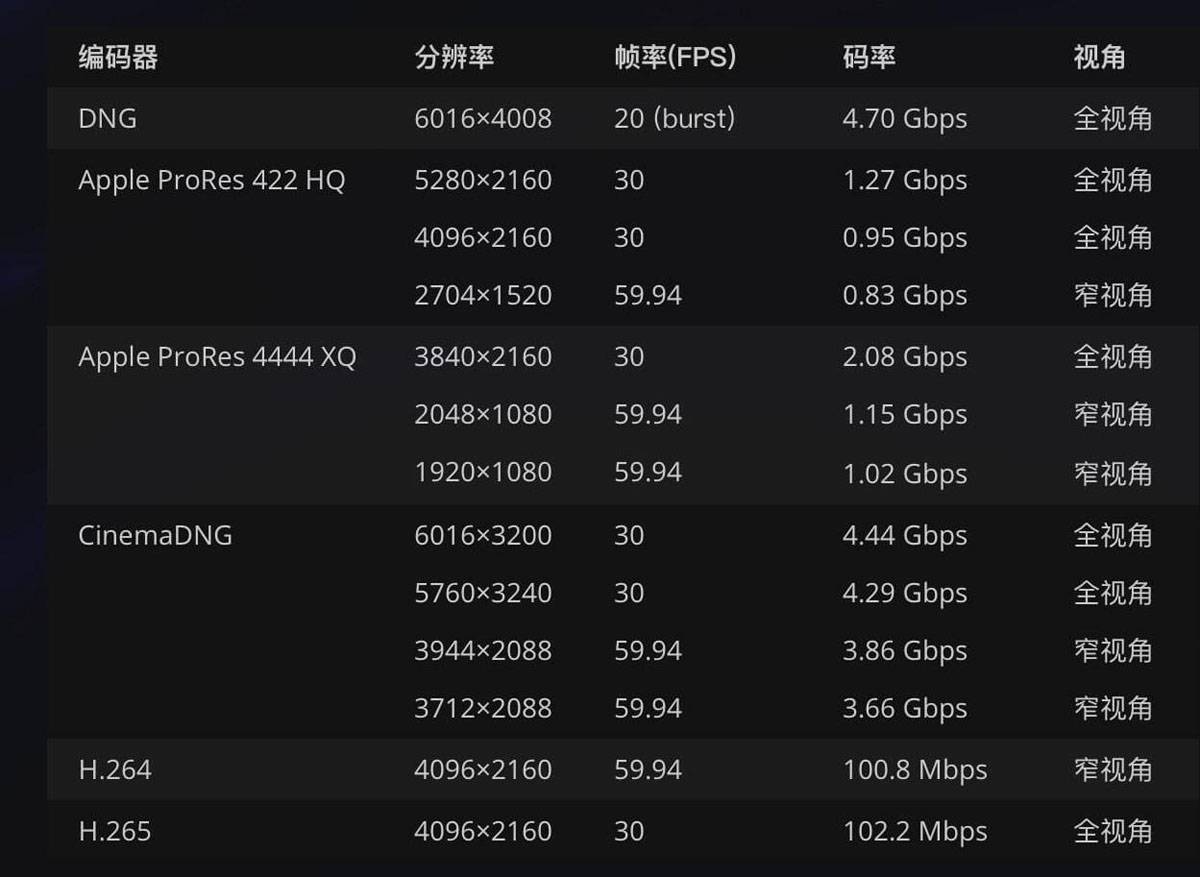Viewport: 1200px width, 877px height.
Task: Select the H.265 encoder cell
Action: click(x=115, y=831)
